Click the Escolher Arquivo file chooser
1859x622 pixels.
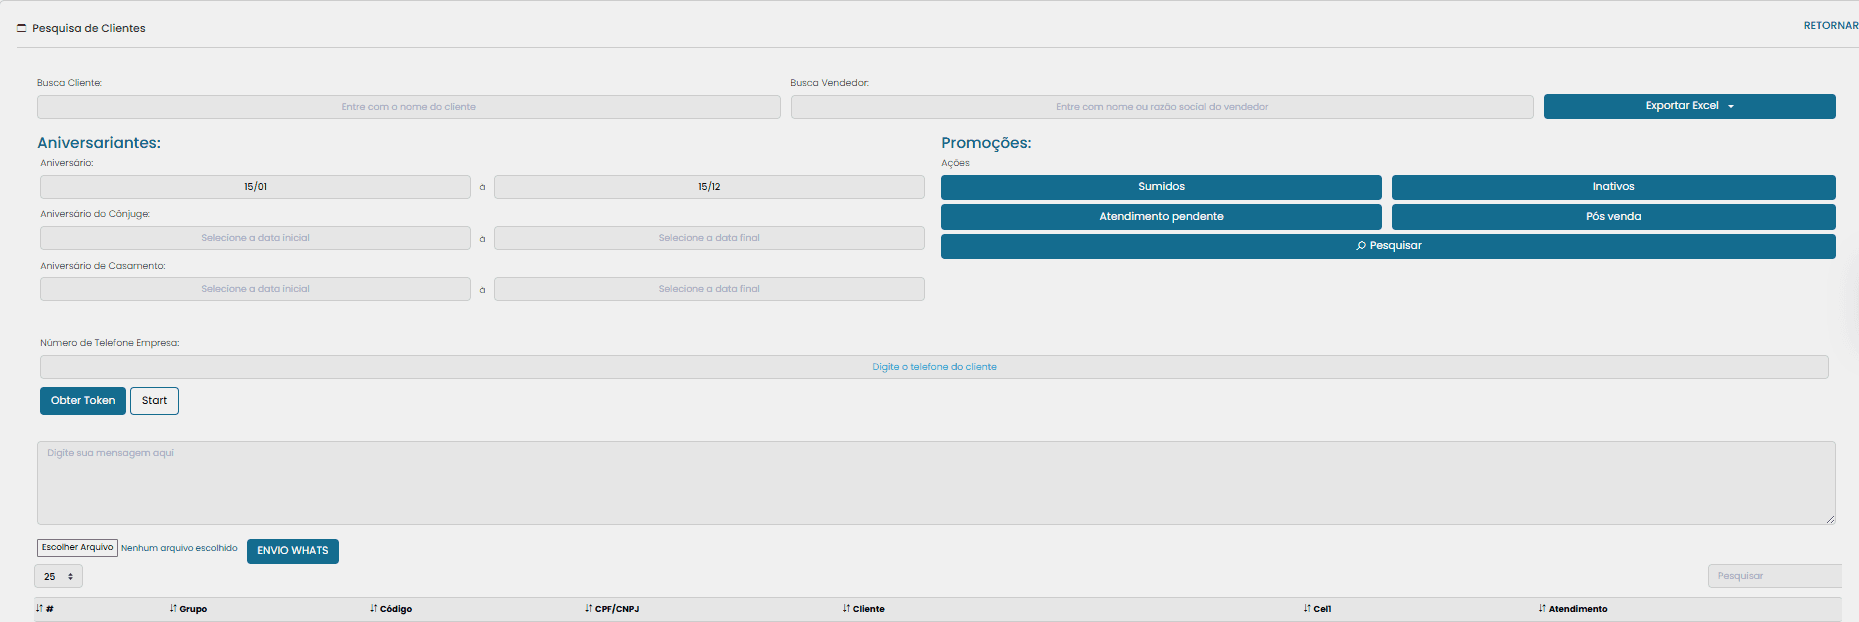point(77,548)
